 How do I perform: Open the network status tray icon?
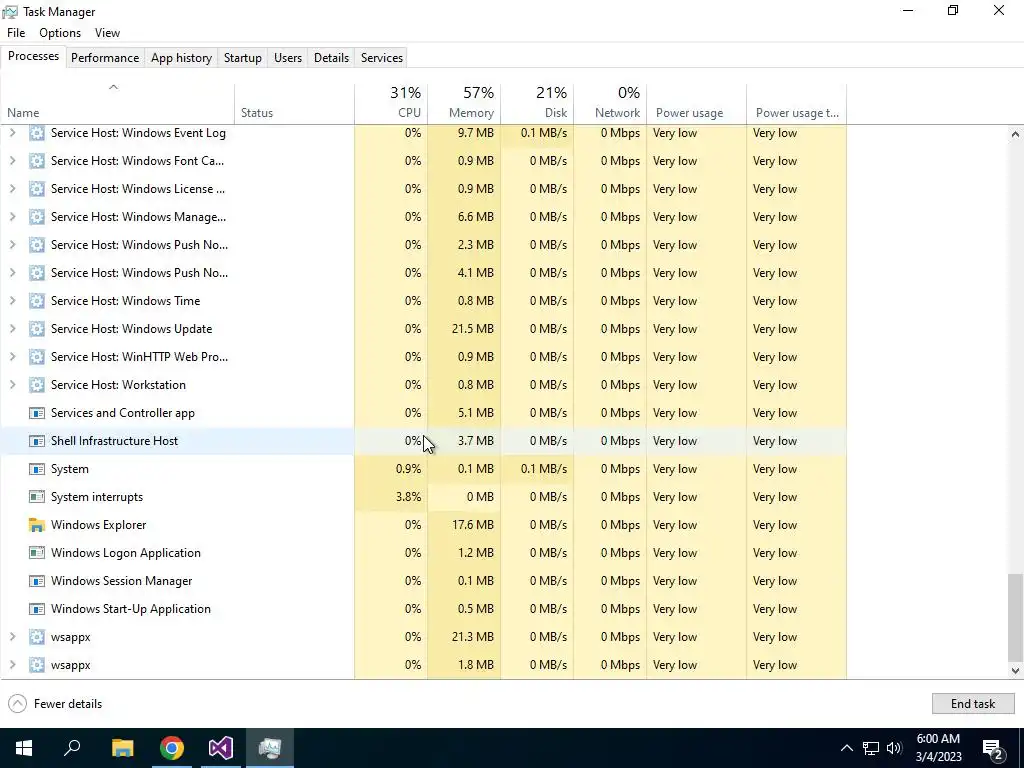click(871, 748)
